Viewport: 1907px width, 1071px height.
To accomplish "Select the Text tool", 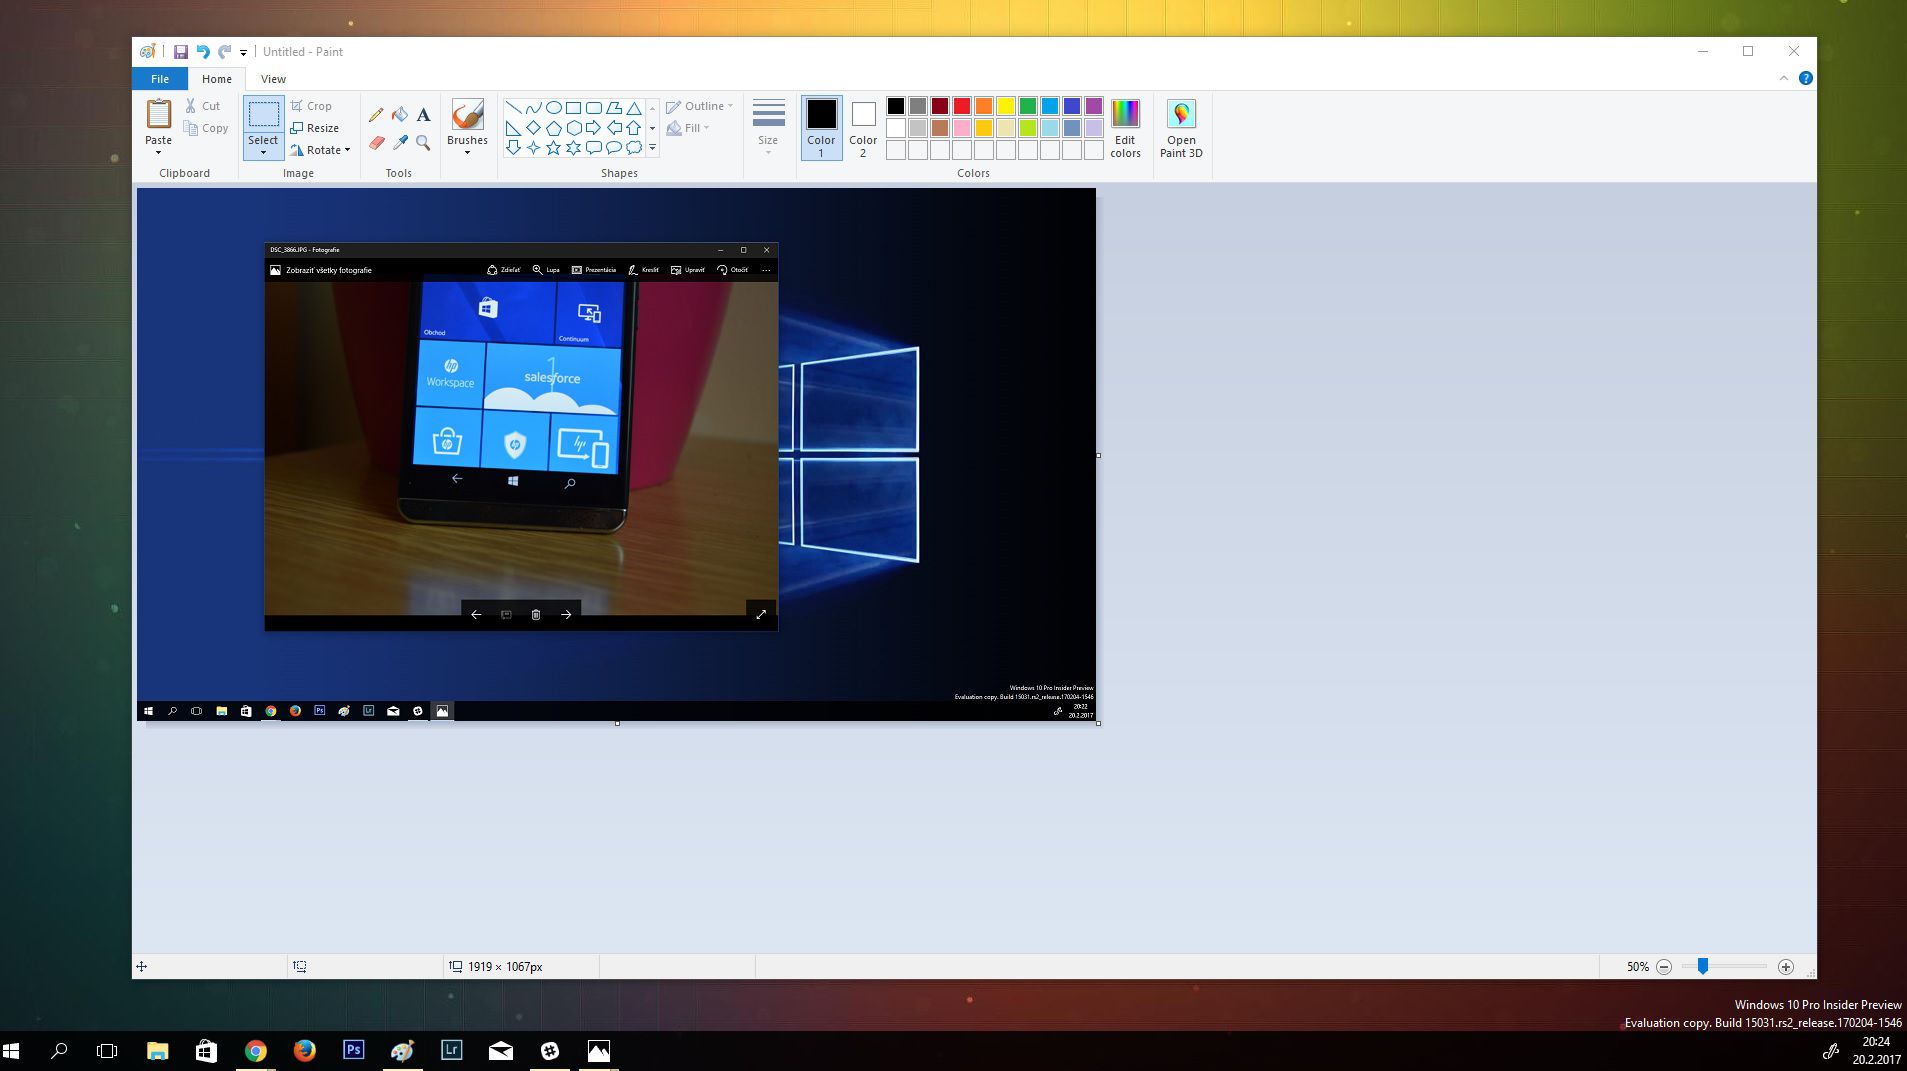I will [x=423, y=115].
